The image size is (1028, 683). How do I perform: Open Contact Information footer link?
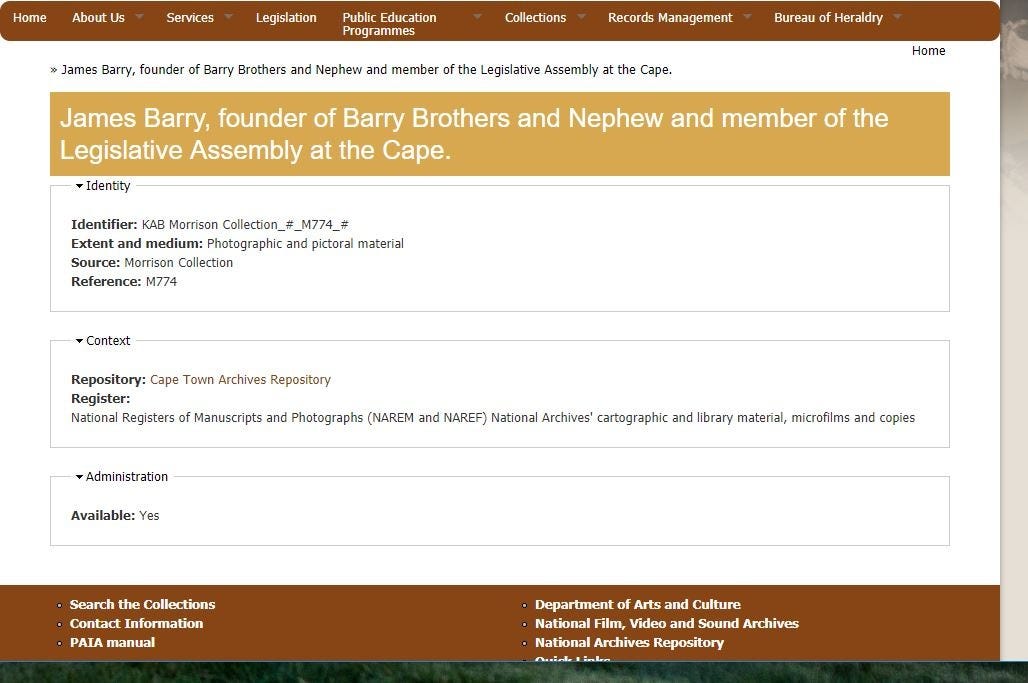point(136,623)
